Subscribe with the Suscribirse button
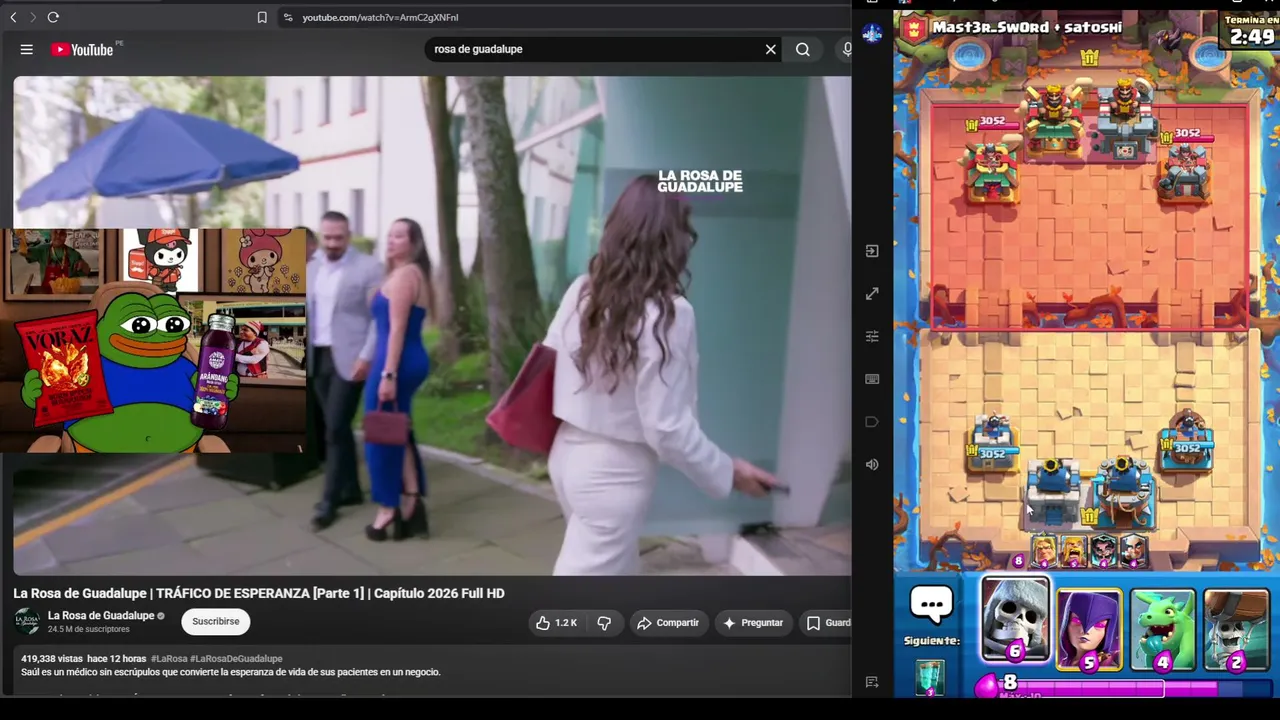 click(x=216, y=621)
